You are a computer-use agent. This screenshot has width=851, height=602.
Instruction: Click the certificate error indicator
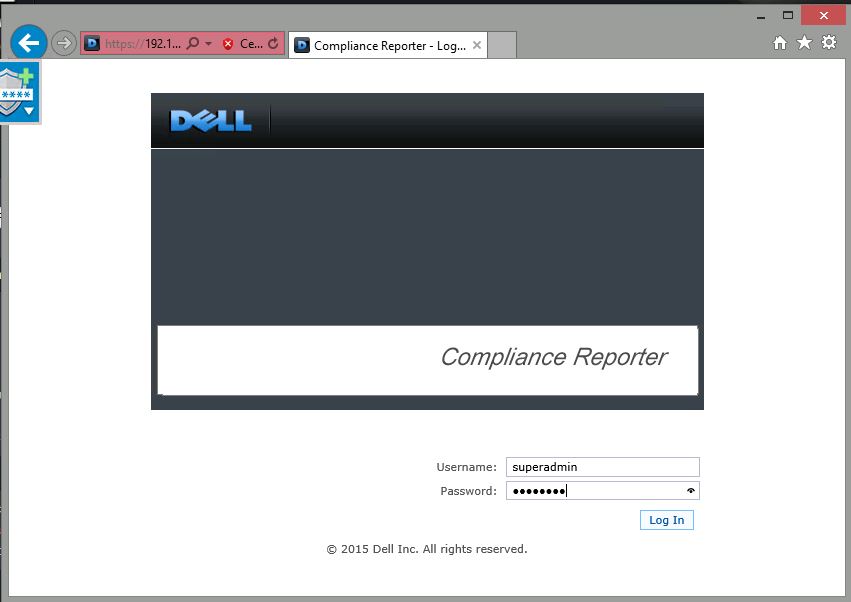tap(227, 43)
